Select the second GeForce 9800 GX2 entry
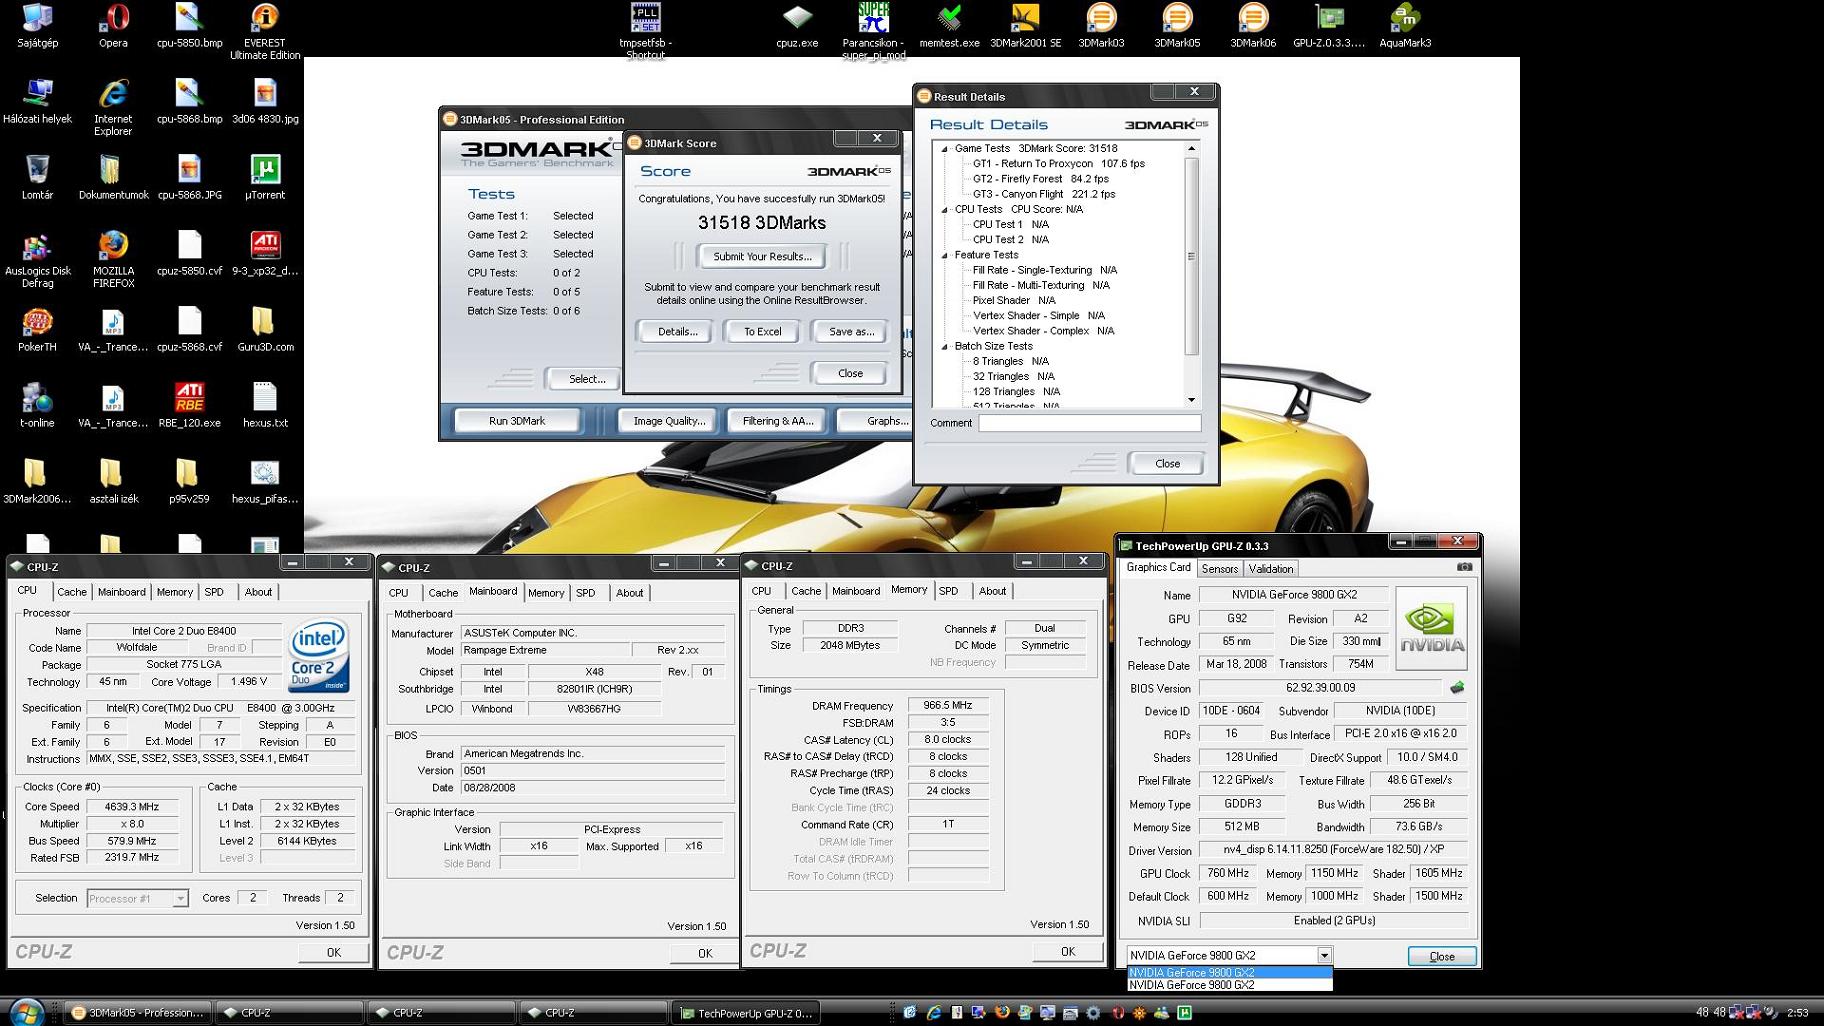 tap(1230, 985)
